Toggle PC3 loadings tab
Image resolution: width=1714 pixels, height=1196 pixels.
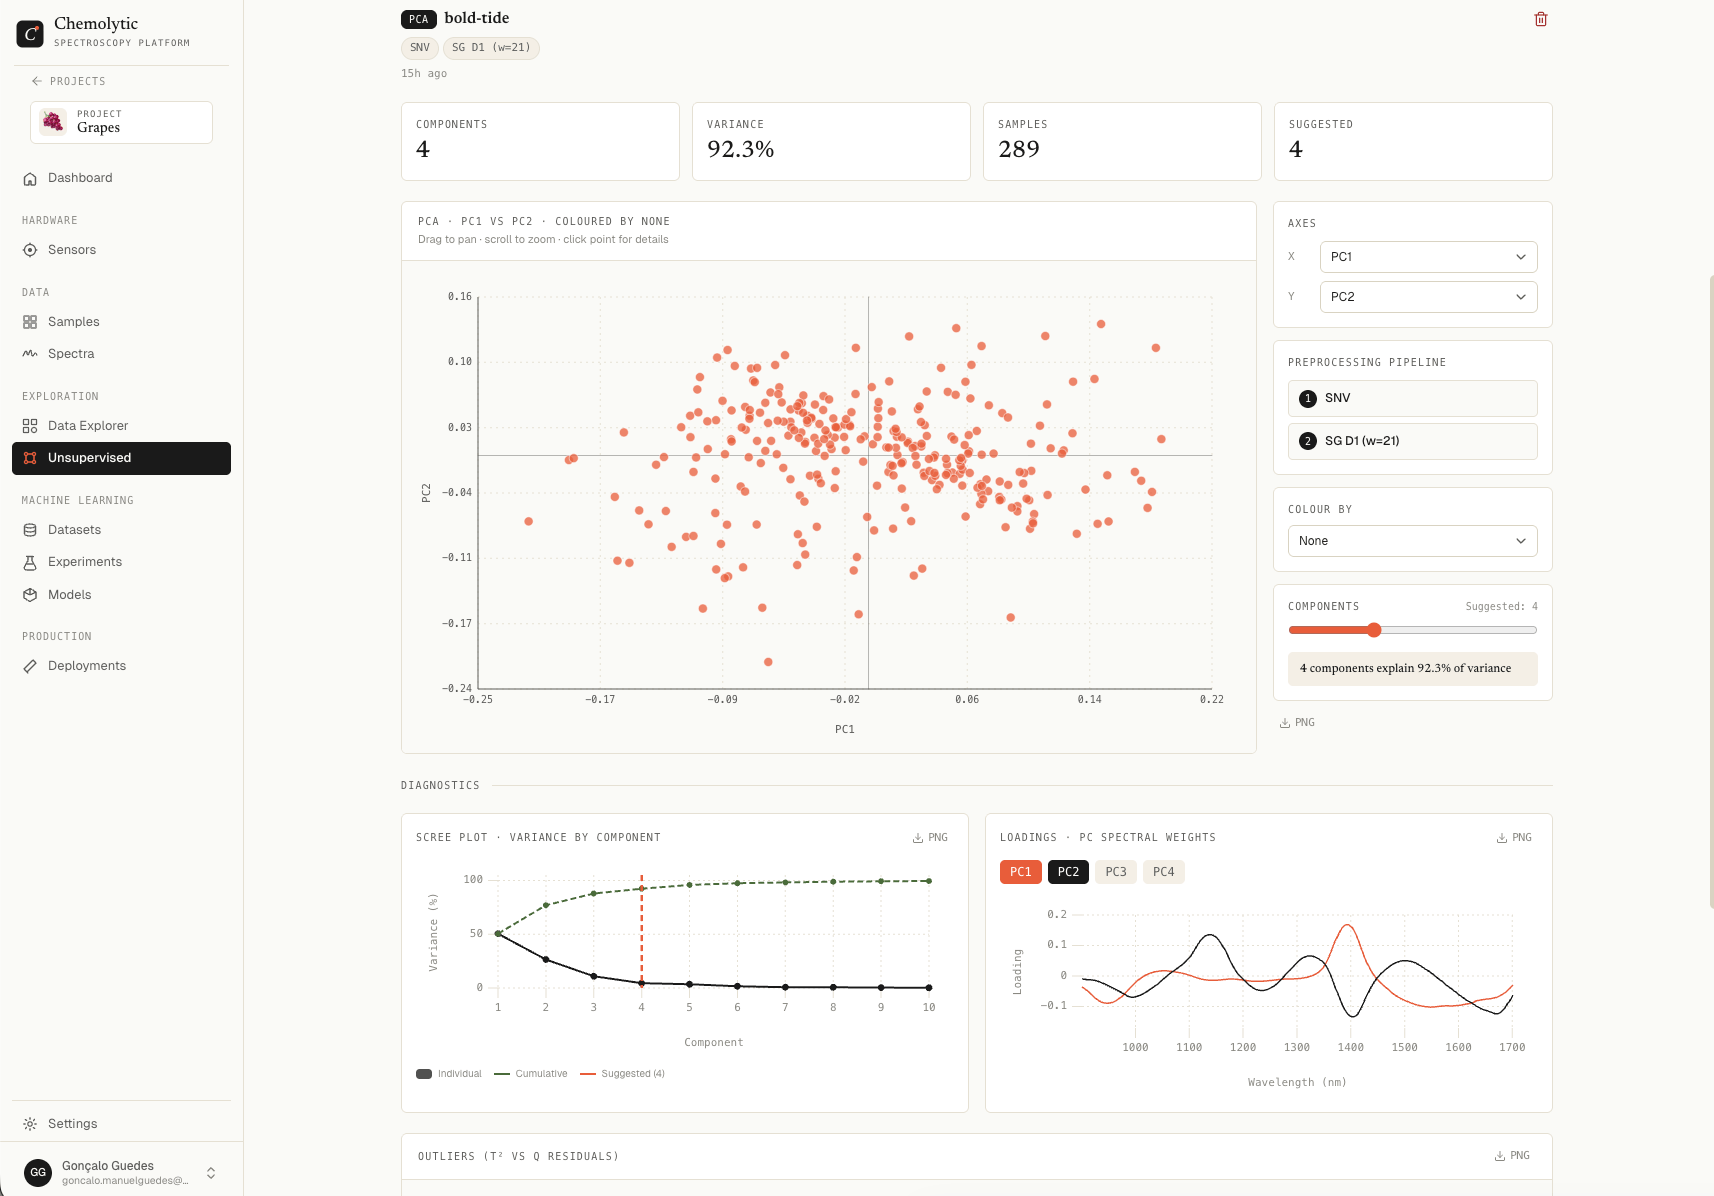[1116, 872]
